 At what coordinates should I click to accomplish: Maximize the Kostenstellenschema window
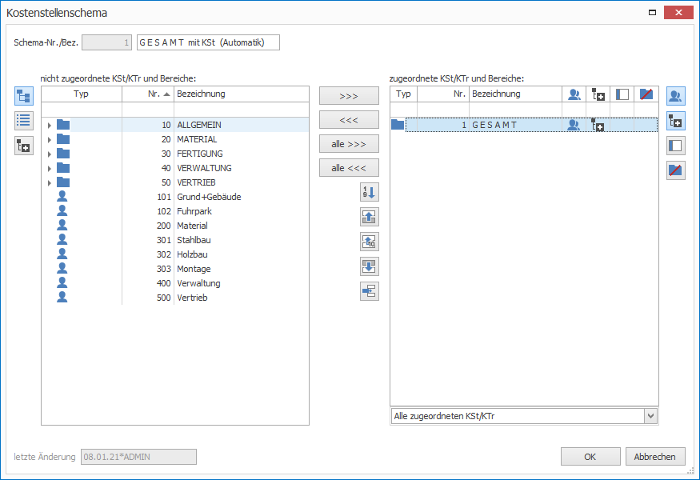[652, 13]
